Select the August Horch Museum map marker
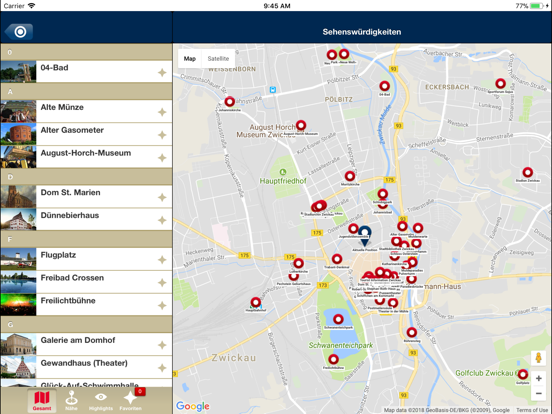The height and width of the screenshot is (414, 552). point(301,125)
